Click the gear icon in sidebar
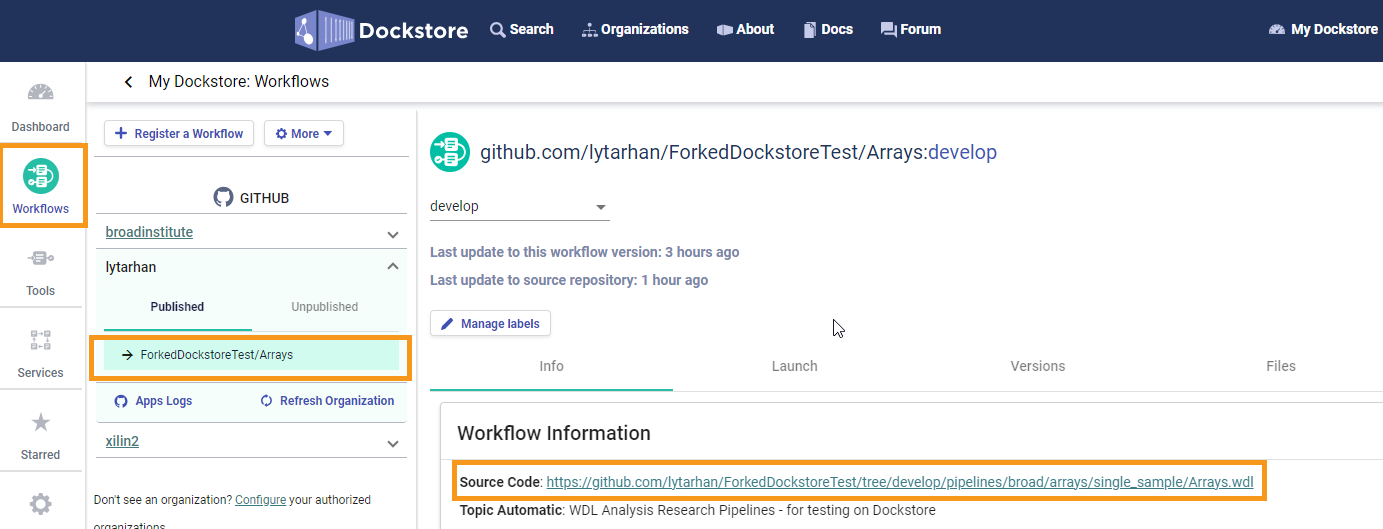Viewport: 1383px width, 529px height. tap(41, 503)
